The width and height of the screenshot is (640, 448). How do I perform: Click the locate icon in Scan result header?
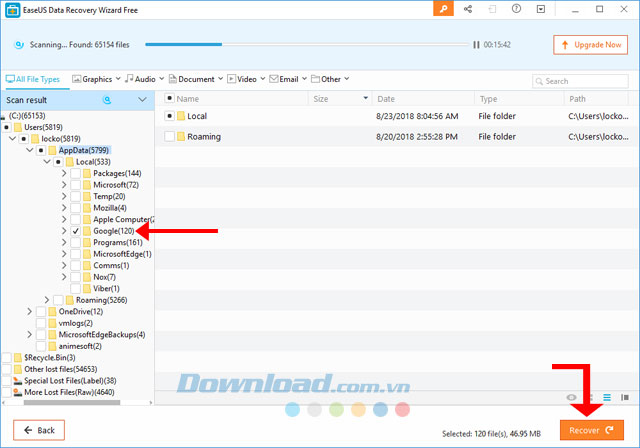[x=107, y=100]
